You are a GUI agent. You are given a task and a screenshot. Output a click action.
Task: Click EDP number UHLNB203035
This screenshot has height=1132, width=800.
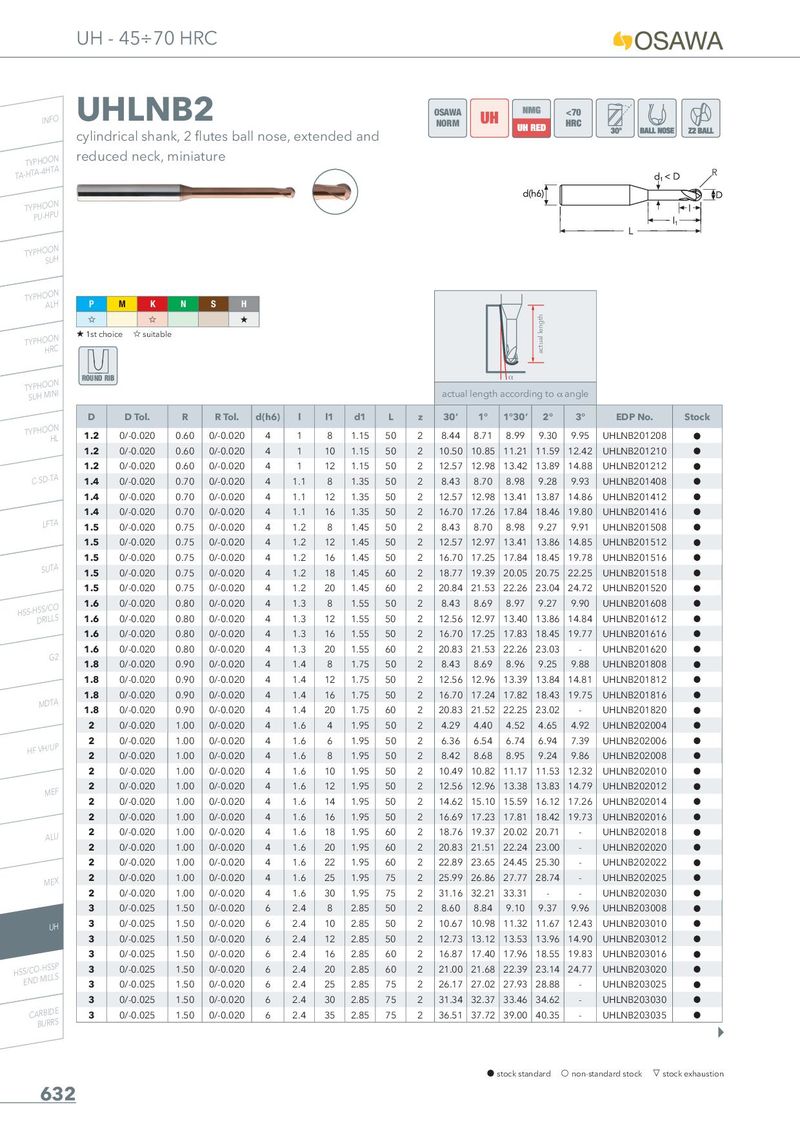[635, 1015]
